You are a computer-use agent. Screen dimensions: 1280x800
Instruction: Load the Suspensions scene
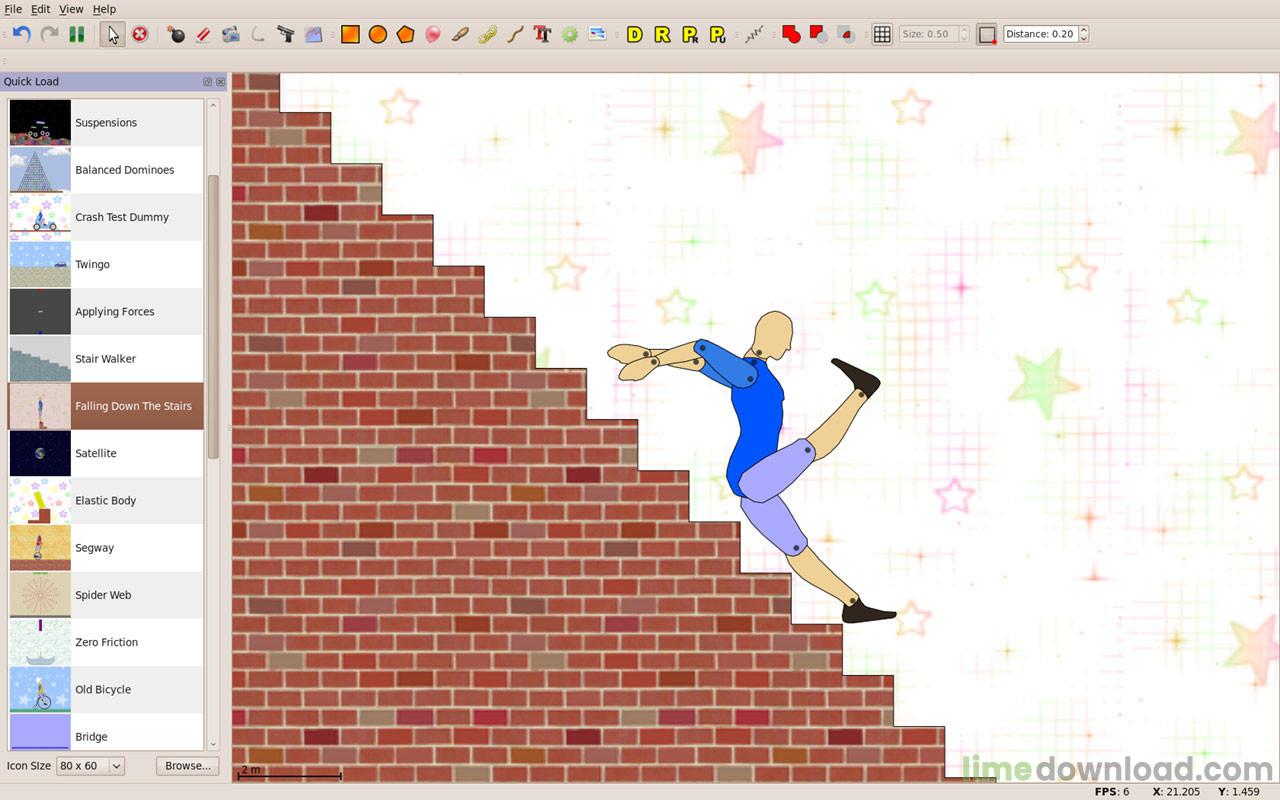point(106,123)
